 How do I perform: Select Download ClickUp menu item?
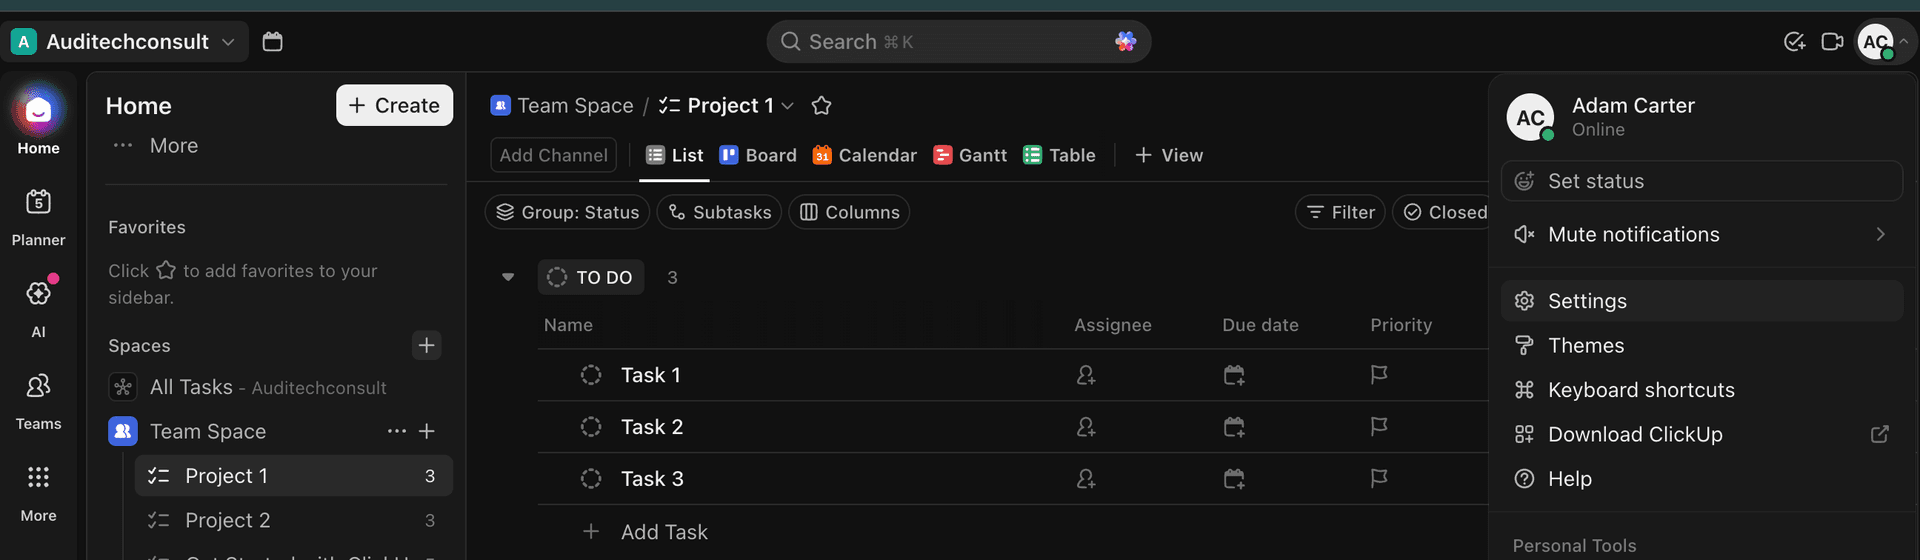point(1702,434)
